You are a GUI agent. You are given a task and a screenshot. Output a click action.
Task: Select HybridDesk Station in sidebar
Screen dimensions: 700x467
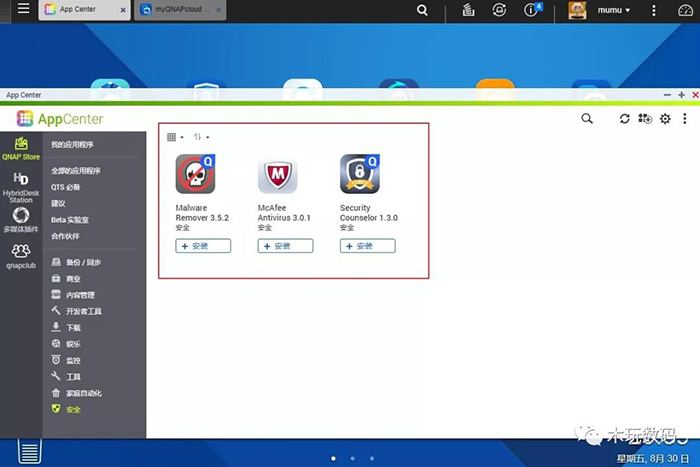point(21,188)
